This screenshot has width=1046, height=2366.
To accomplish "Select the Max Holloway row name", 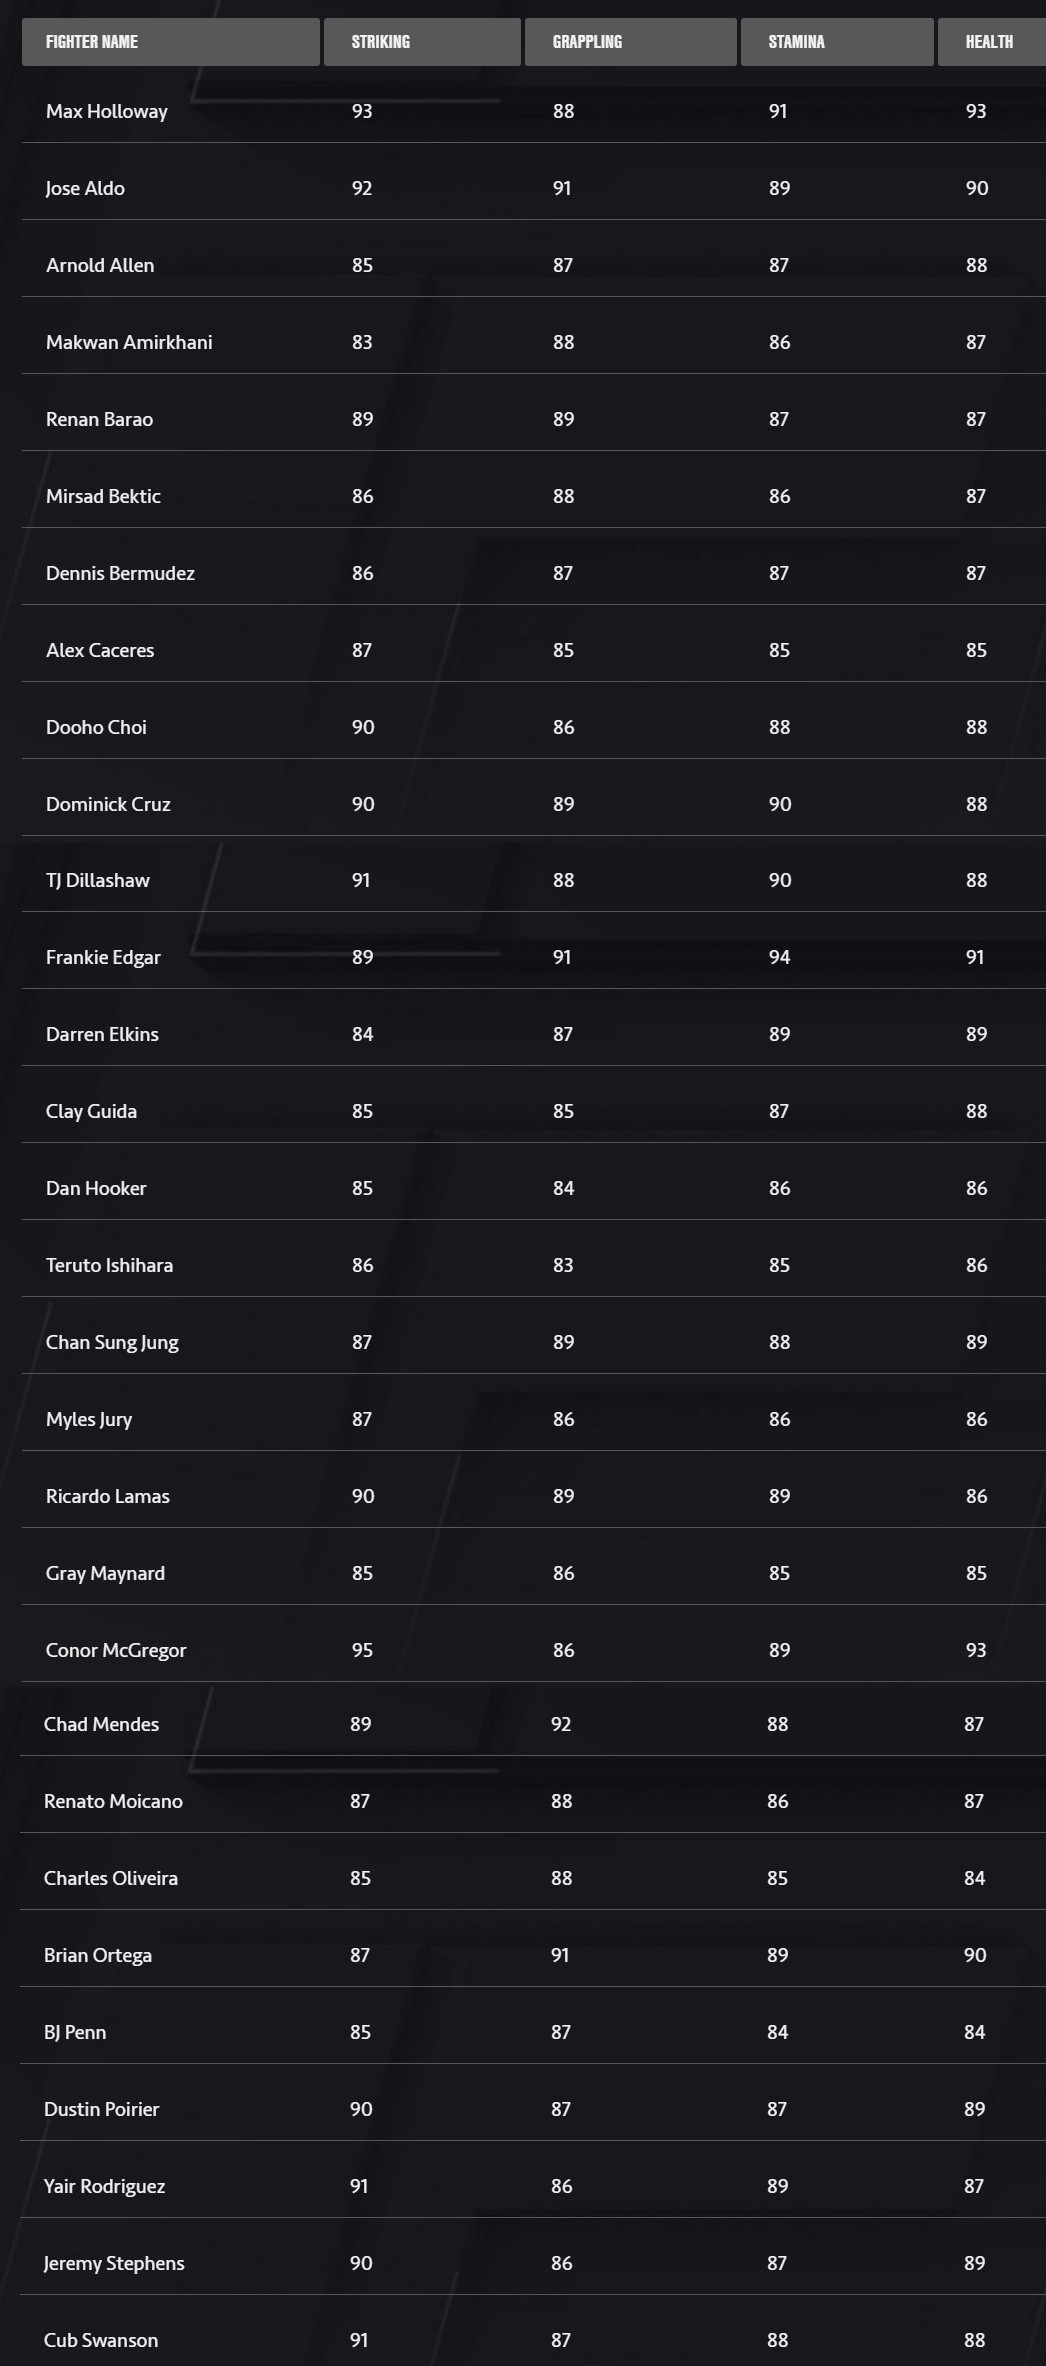I will (107, 111).
